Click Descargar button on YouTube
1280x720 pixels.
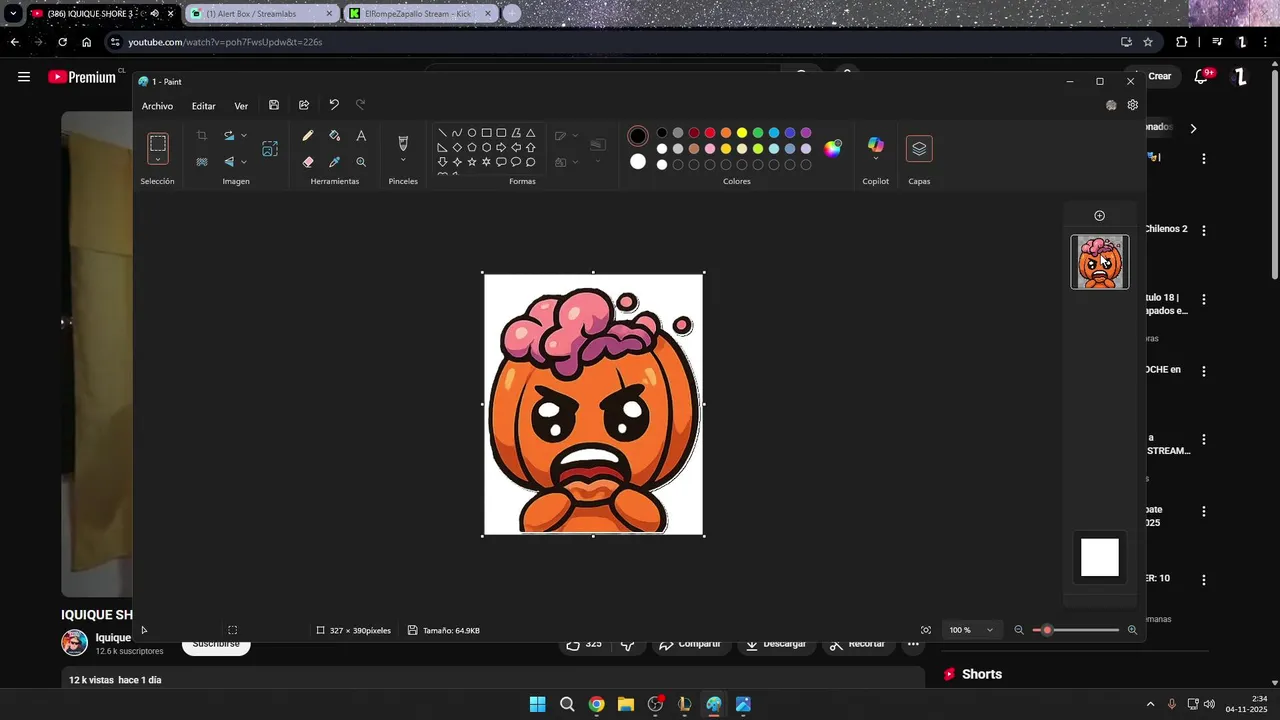click(775, 644)
